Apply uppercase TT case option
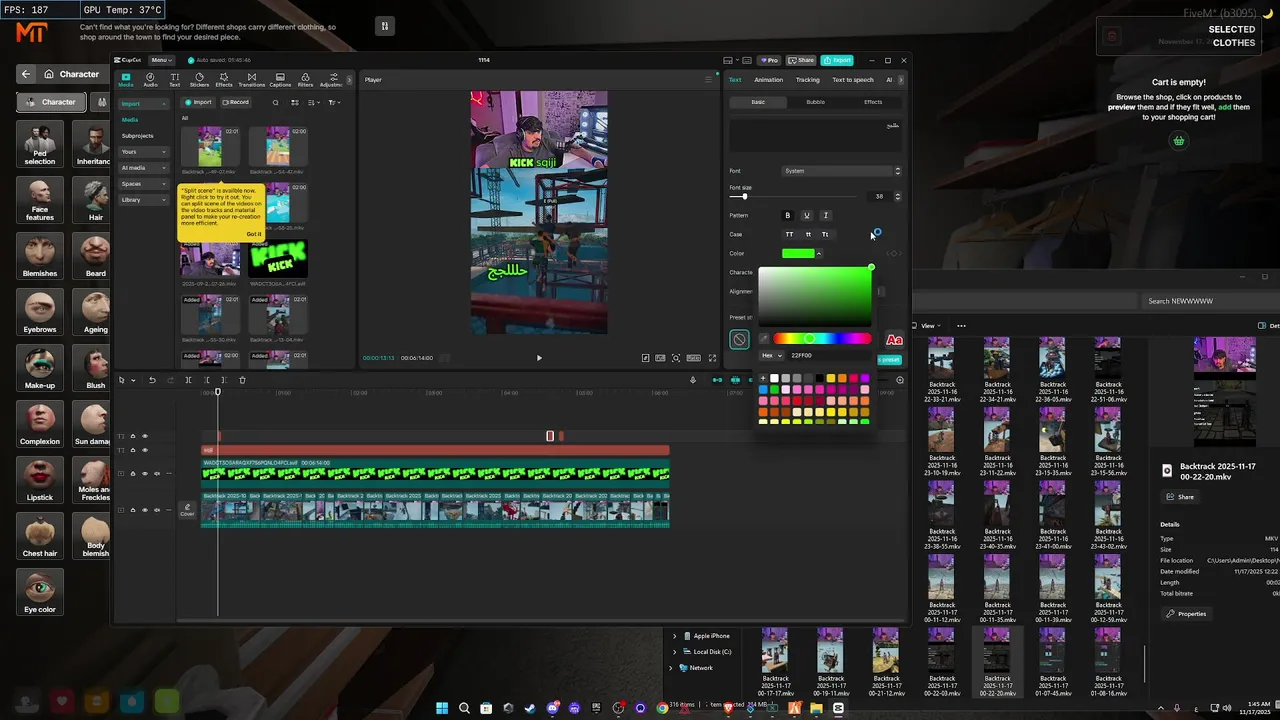1280x720 pixels. (789, 234)
